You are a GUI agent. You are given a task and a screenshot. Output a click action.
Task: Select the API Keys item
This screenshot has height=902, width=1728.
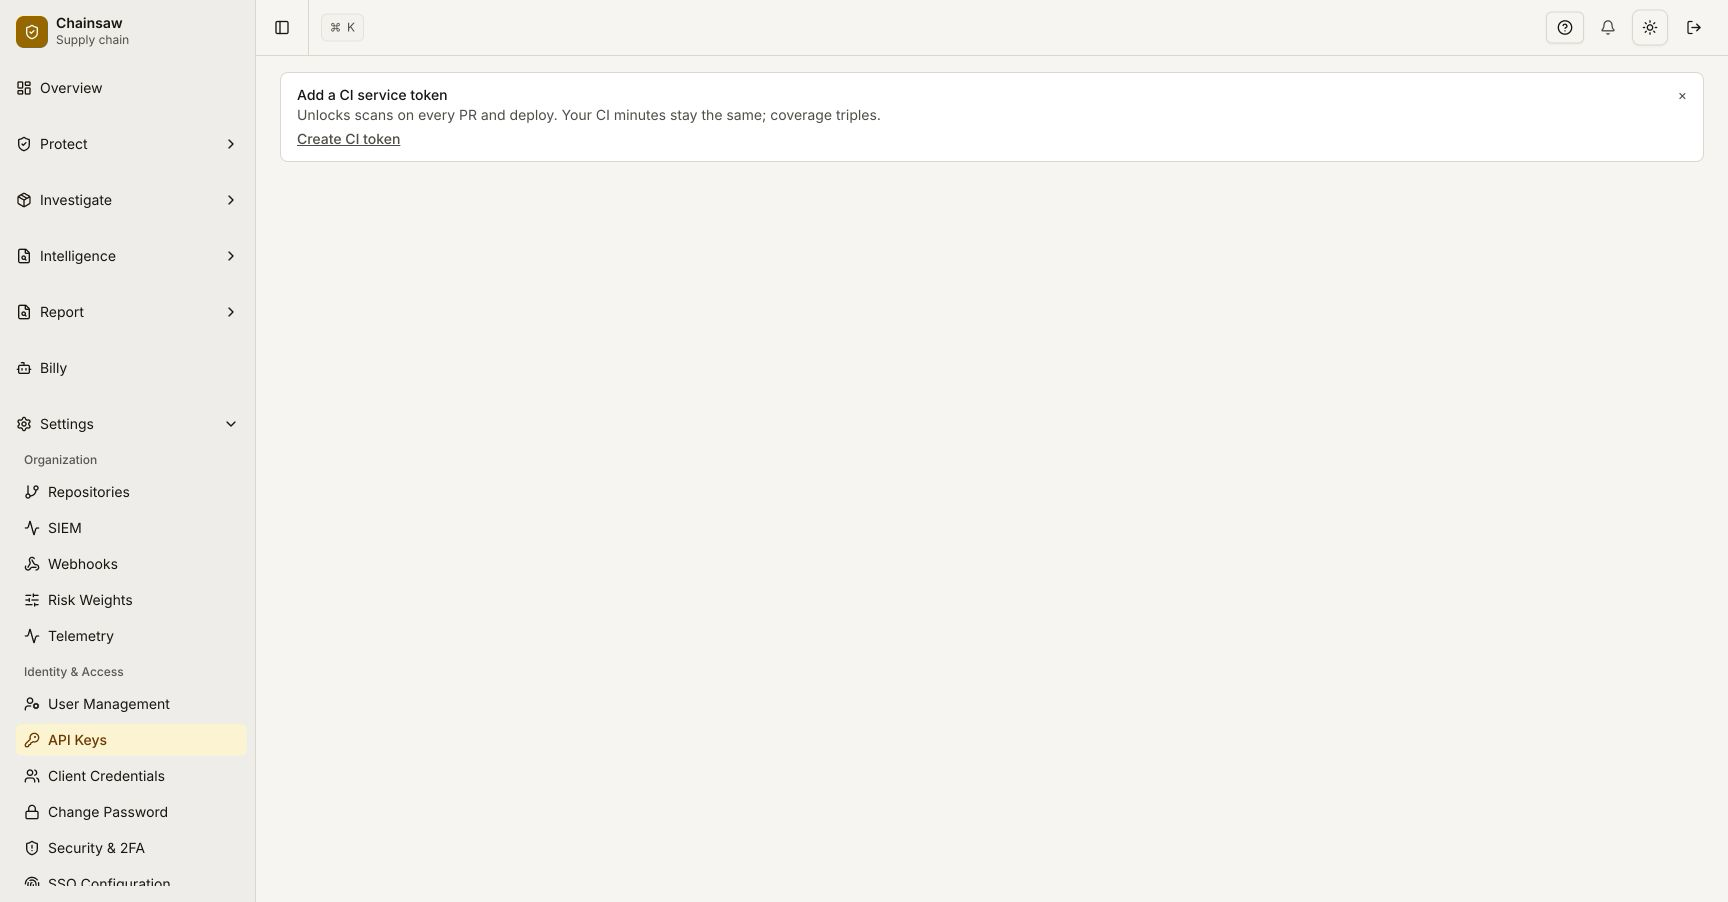131,740
